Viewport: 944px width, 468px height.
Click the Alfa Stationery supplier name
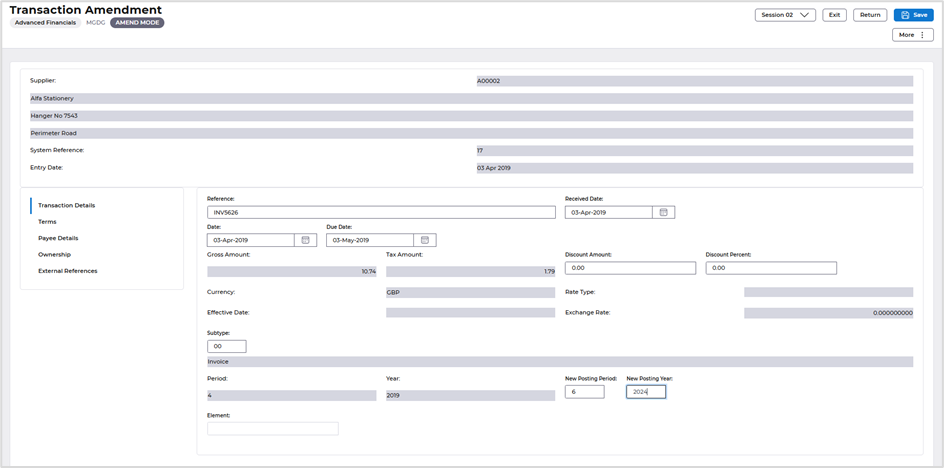point(471,98)
